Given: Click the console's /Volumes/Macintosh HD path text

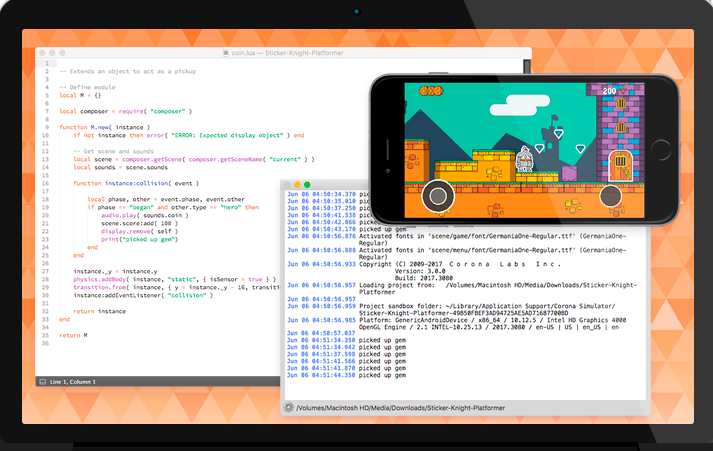Looking at the screenshot, I should click(401, 408).
